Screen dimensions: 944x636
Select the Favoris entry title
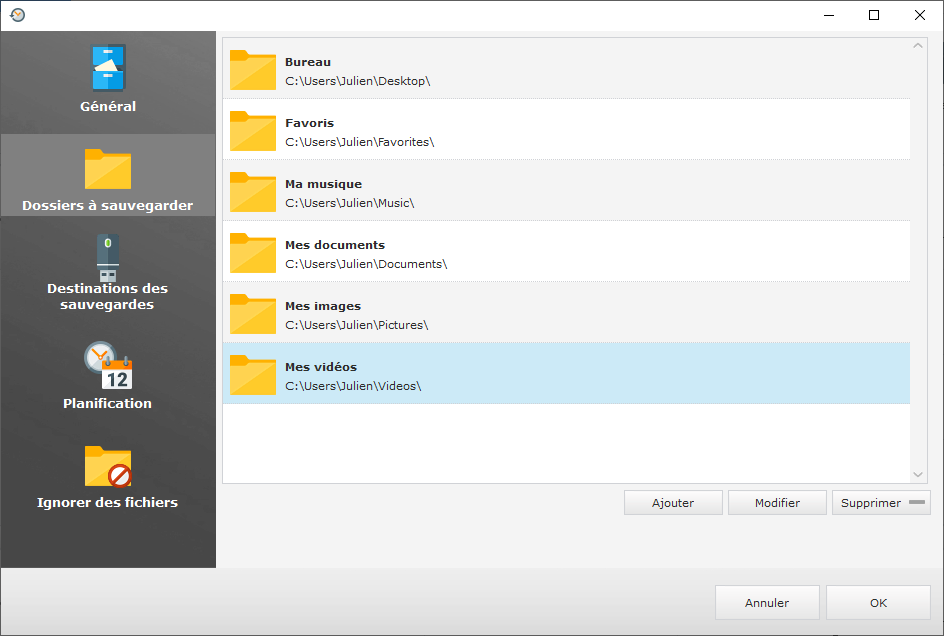[x=309, y=123]
